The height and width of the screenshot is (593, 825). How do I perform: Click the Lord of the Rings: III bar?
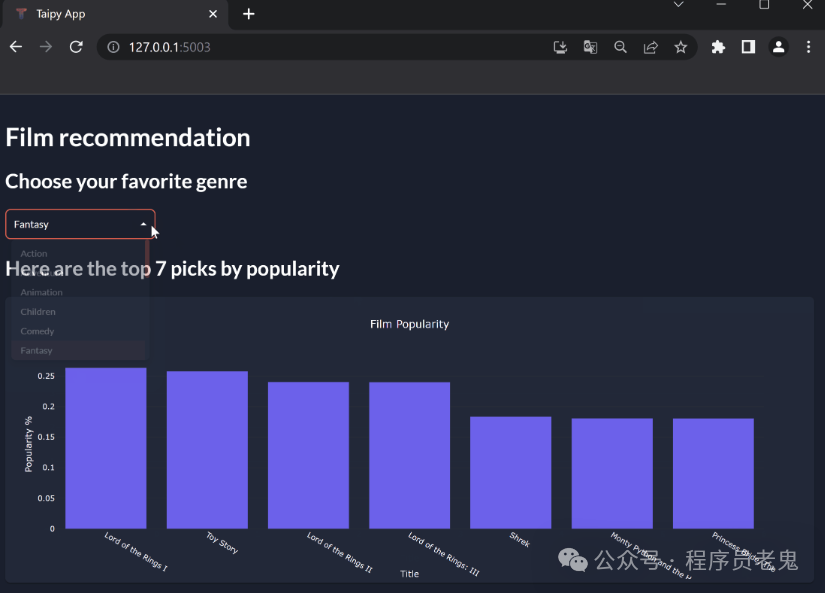tap(409, 455)
